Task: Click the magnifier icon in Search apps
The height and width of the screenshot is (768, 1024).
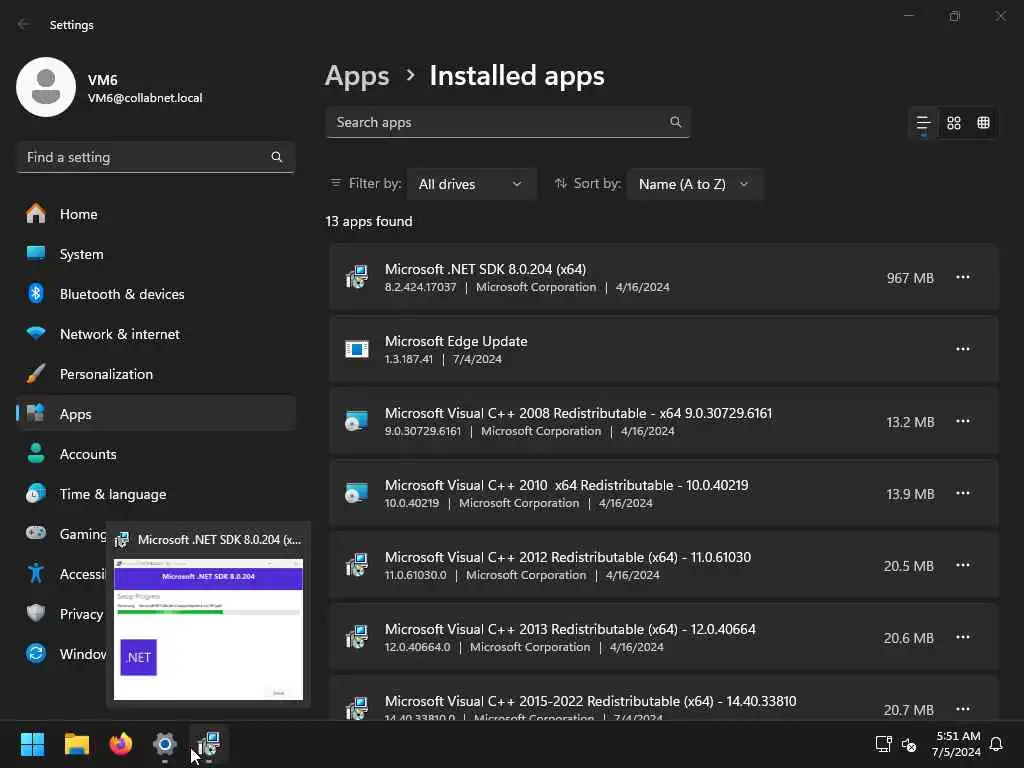Action: (x=676, y=122)
